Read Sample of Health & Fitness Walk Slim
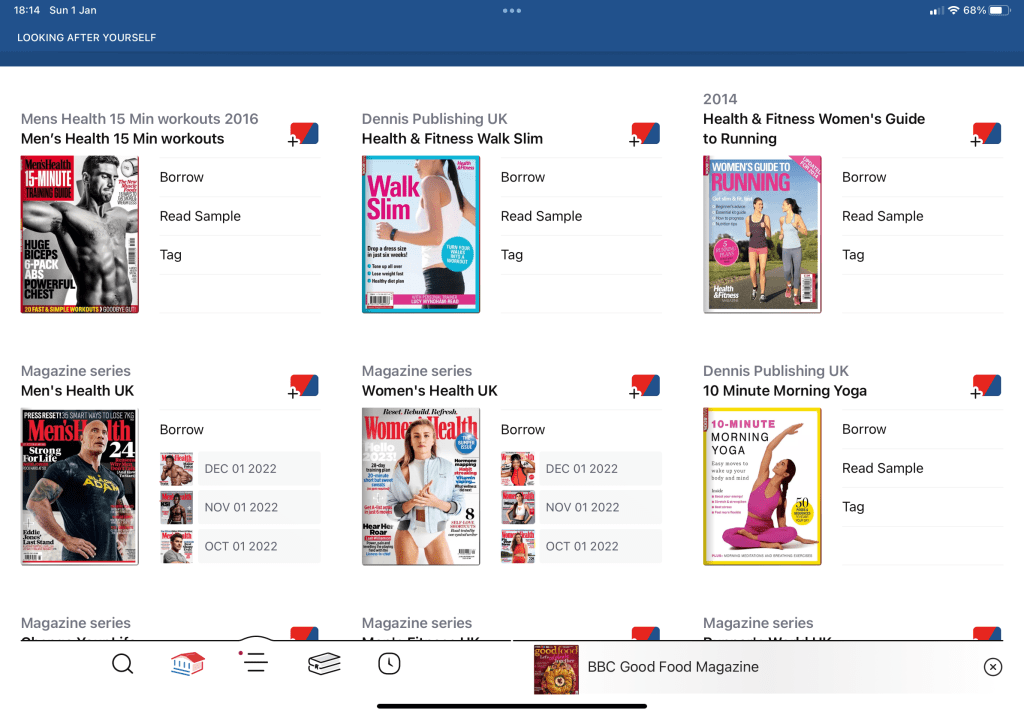 pyautogui.click(x=541, y=216)
